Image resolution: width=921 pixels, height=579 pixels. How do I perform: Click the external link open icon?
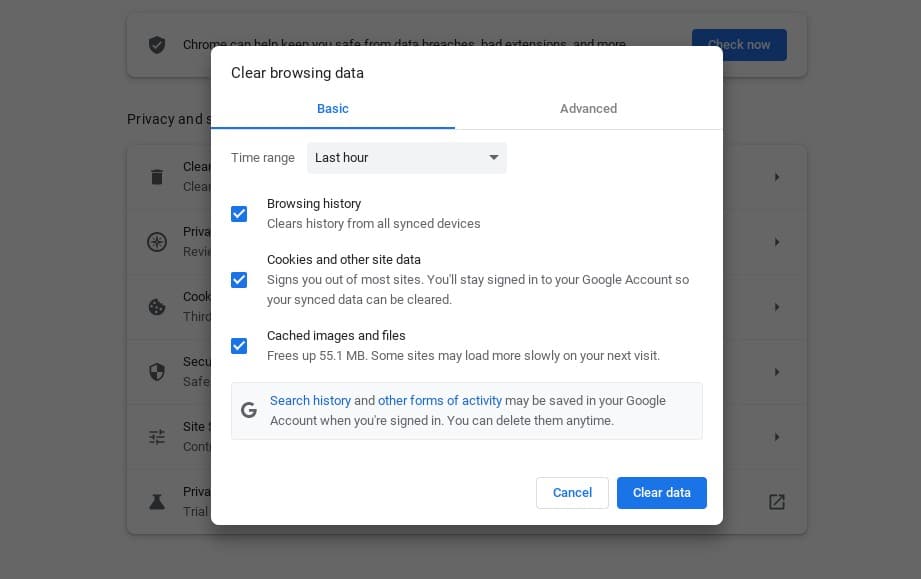point(776,502)
